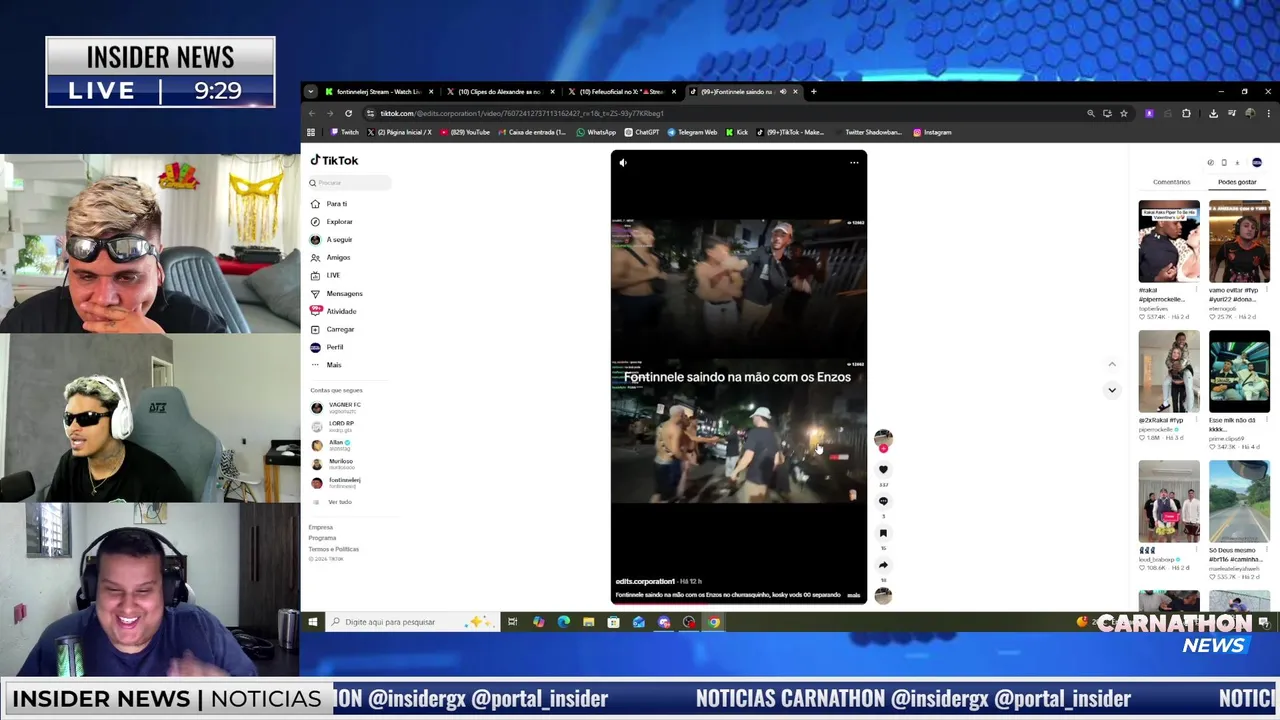Like the video with heart icon
The width and height of the screenshot is (1280, 720).
tap(883, 469)
